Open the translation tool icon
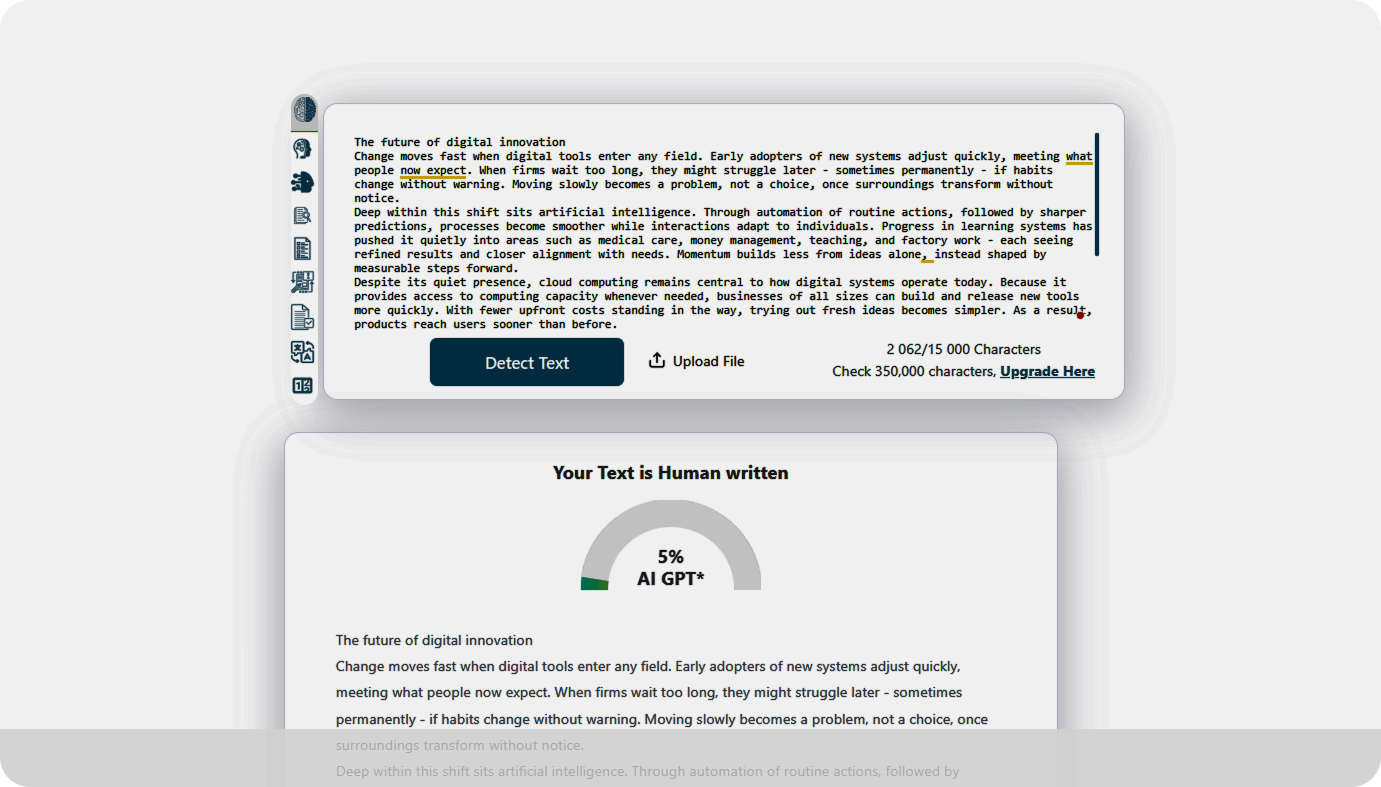The height and width of the screenshot is (787, 1381). (x=302, y=352)
